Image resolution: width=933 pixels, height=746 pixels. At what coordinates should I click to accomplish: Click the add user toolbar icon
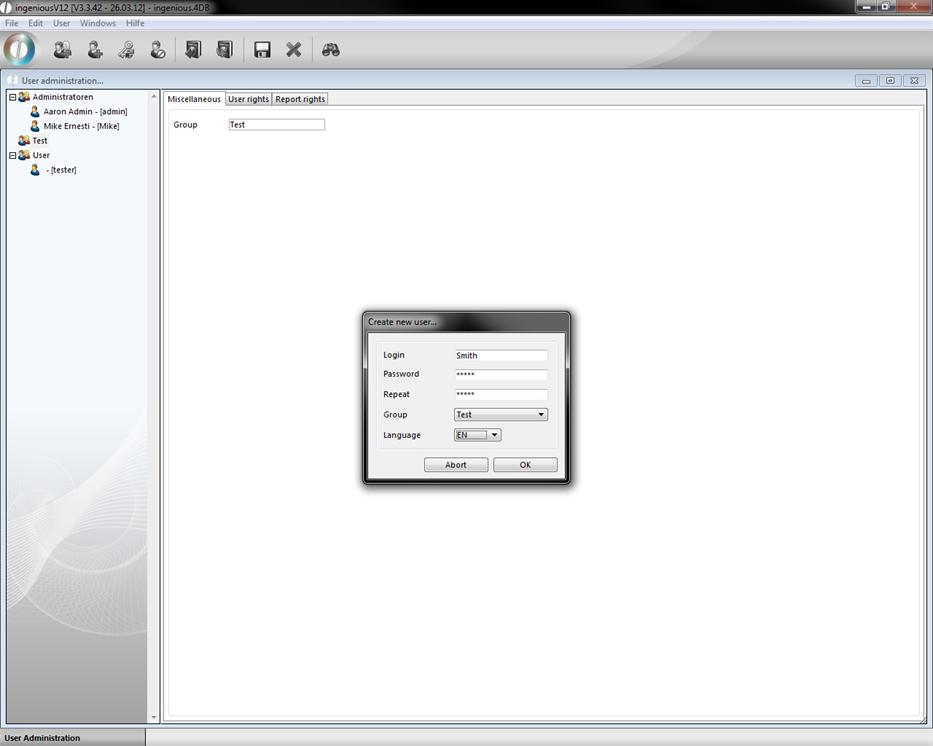point(94,50)
